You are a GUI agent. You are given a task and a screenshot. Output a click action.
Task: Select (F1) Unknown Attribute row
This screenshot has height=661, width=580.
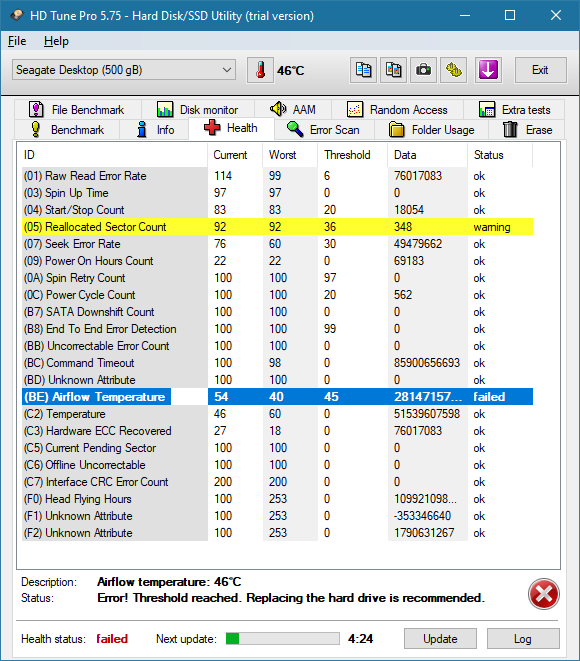(x=277, y=516)
